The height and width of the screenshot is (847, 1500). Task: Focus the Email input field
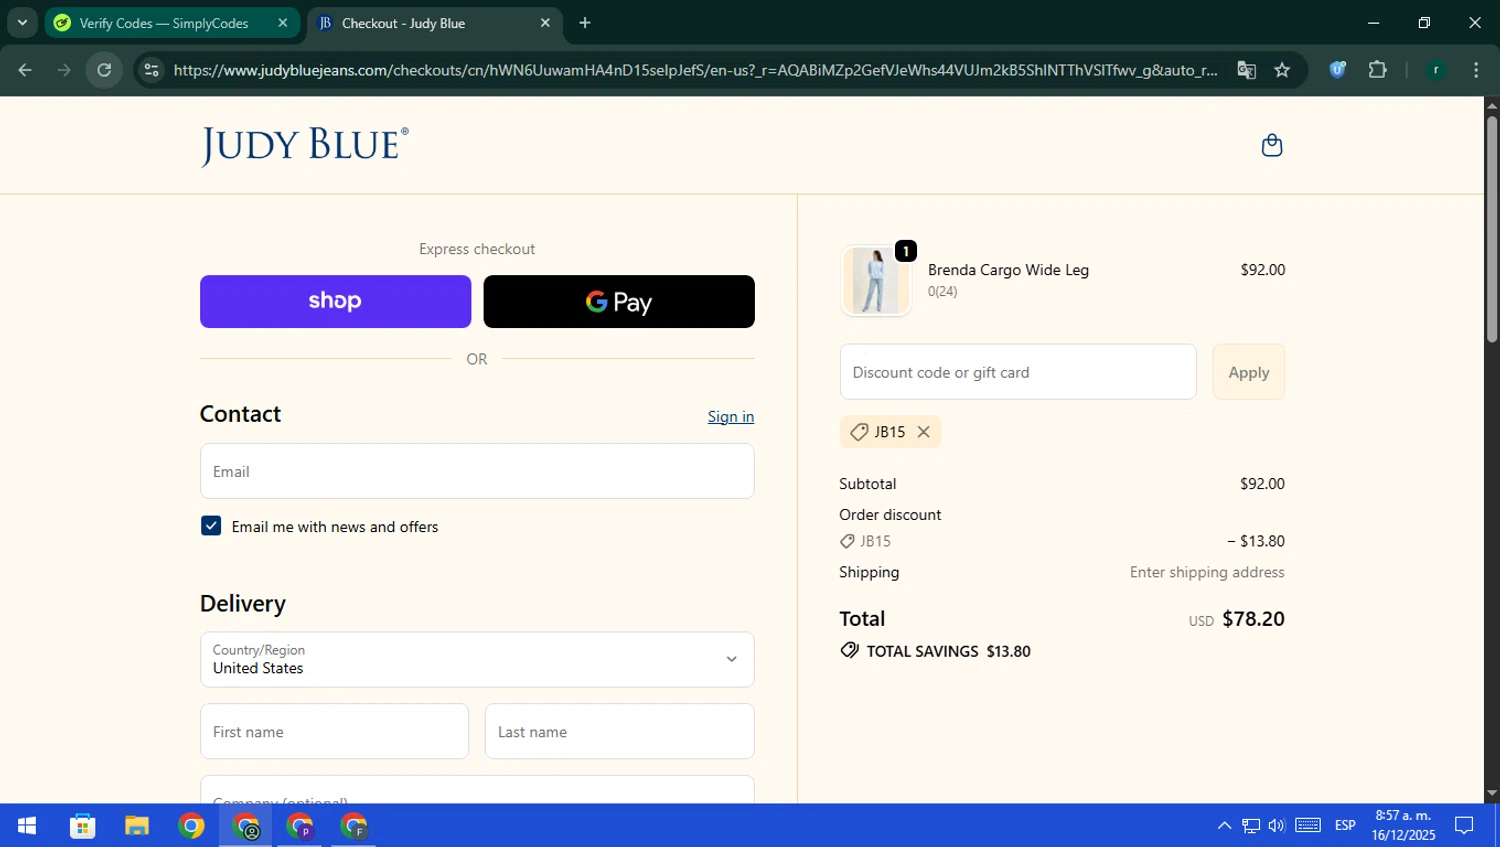[477, 471]
